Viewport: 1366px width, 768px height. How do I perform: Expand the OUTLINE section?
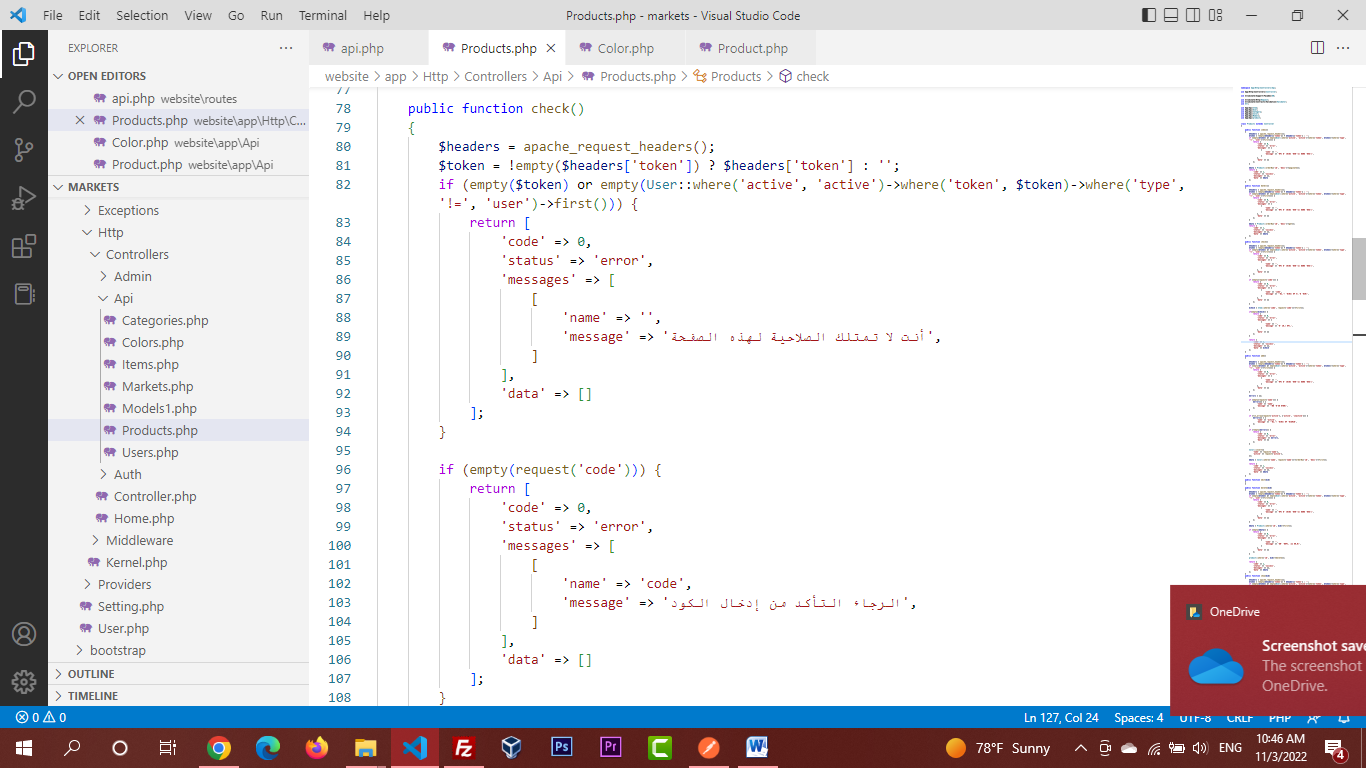point(91,674)
